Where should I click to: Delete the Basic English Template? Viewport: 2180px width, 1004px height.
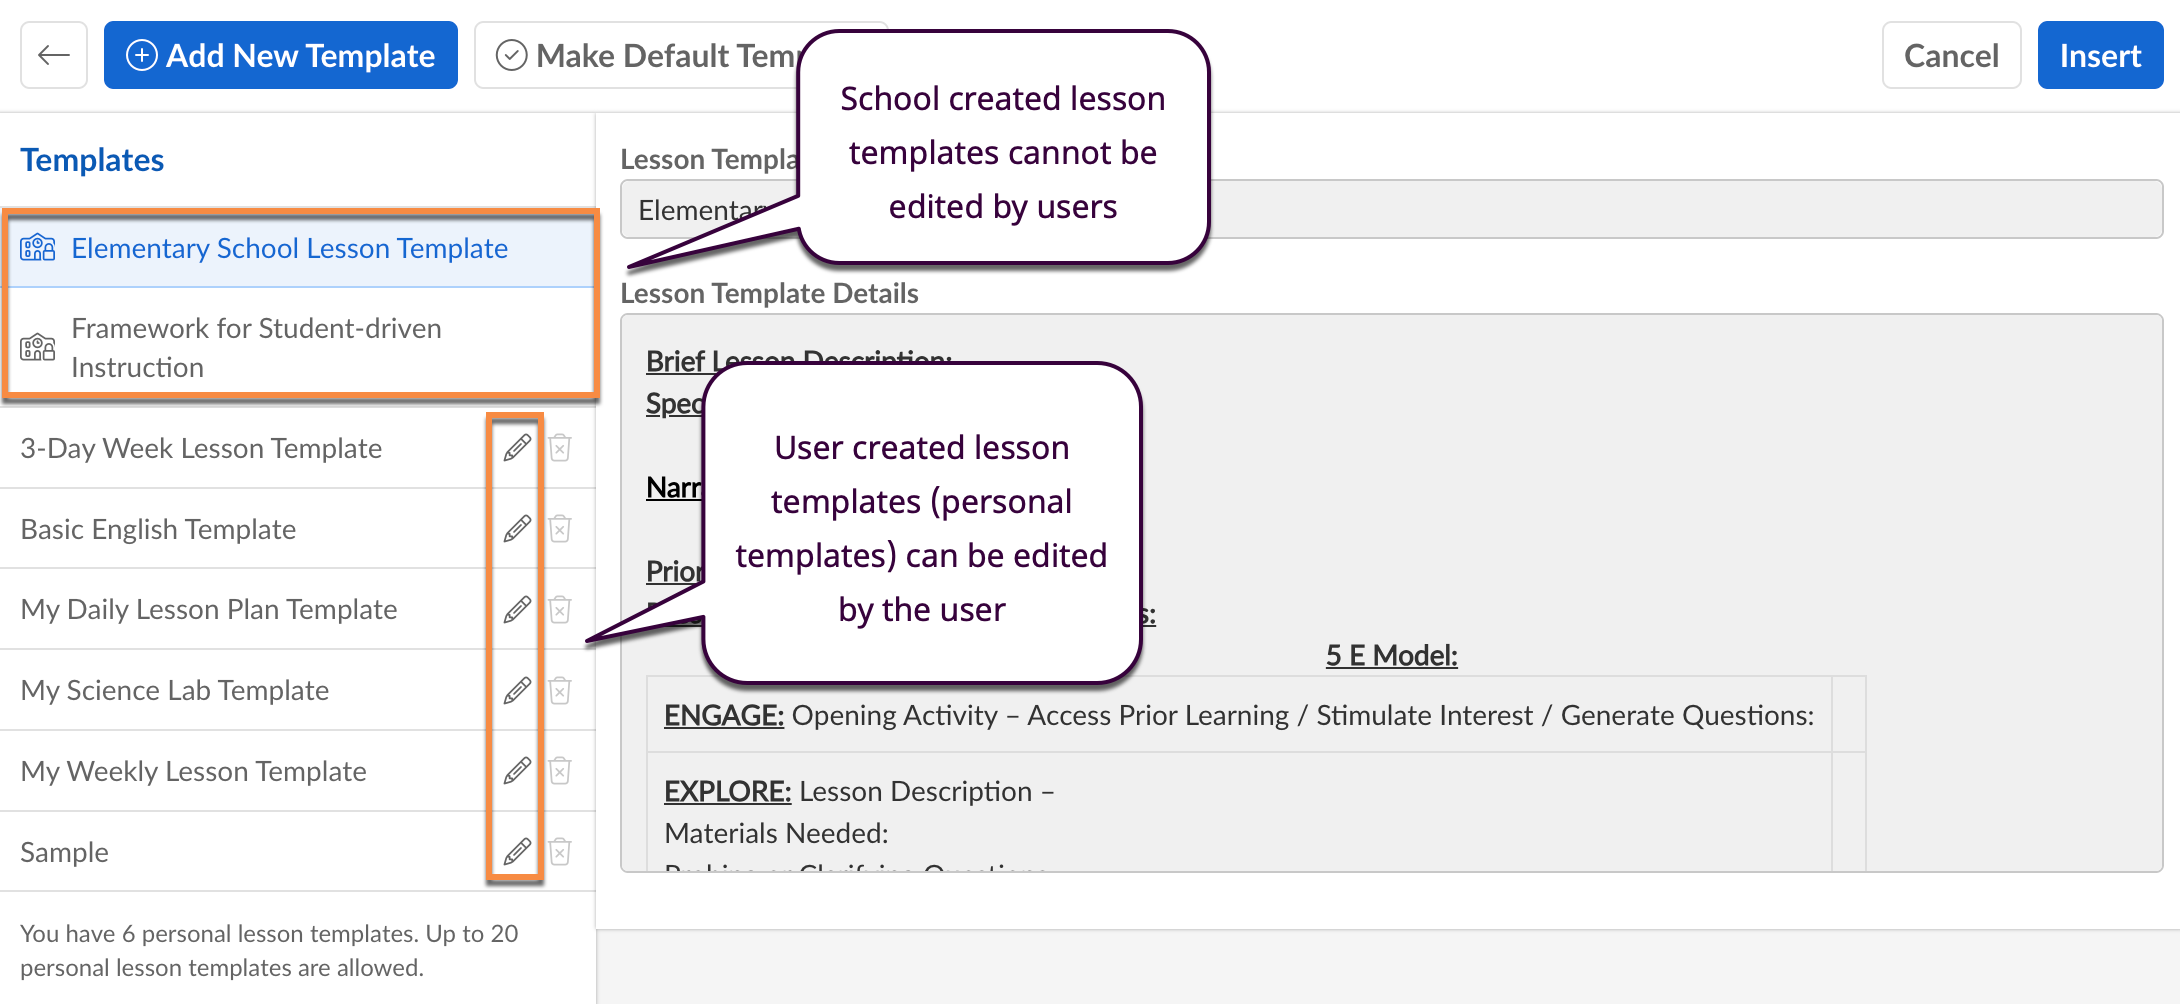tap(560, 529)
